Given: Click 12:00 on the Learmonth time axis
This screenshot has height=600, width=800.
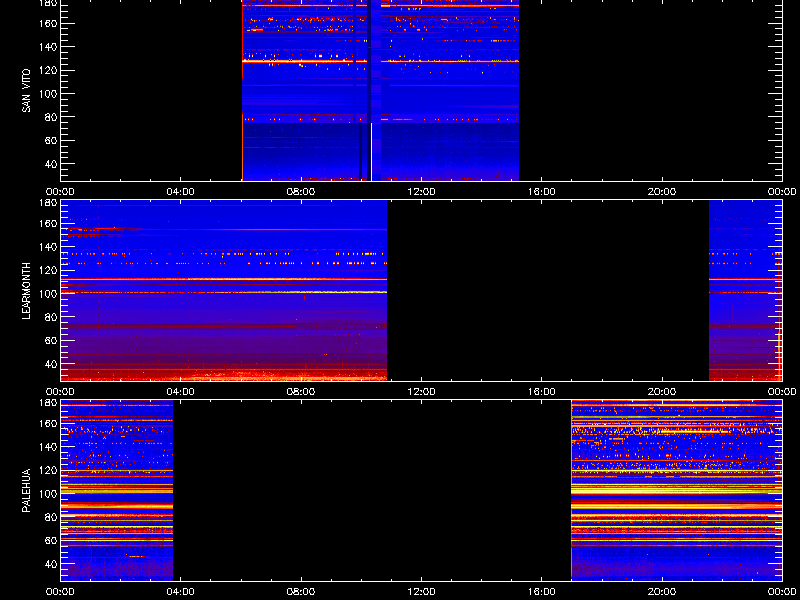Looking at the screenshot, I should click(421, 392).
